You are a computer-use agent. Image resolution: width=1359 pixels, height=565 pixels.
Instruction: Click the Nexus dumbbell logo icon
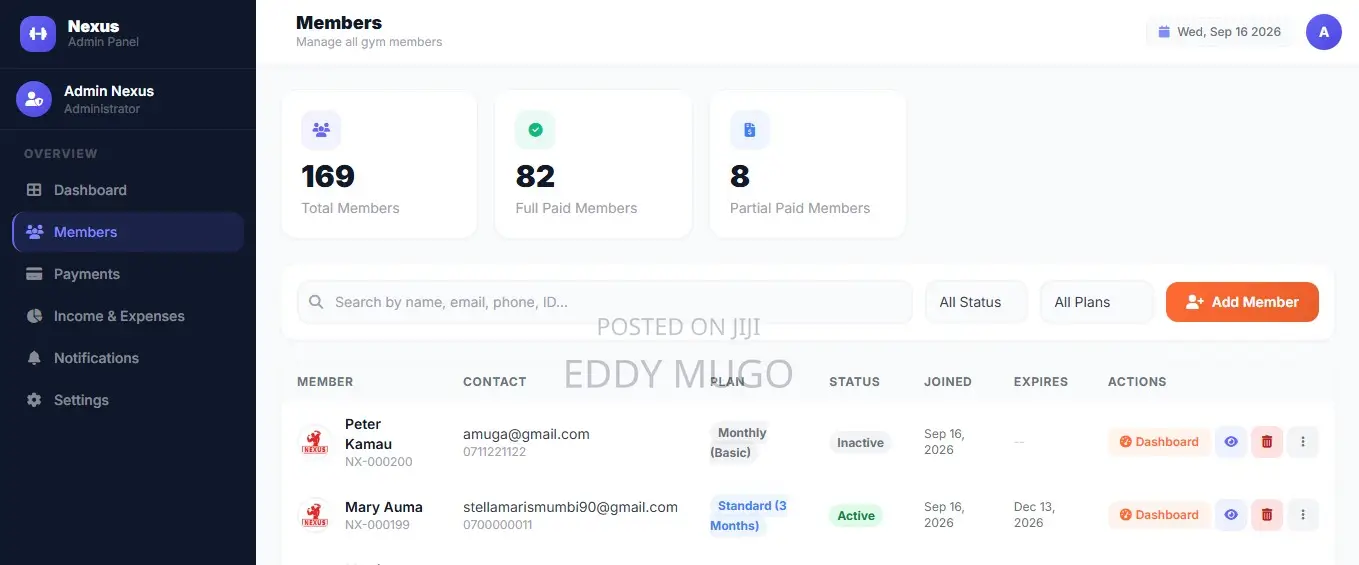pyautogui.click(x=38, y=34)
